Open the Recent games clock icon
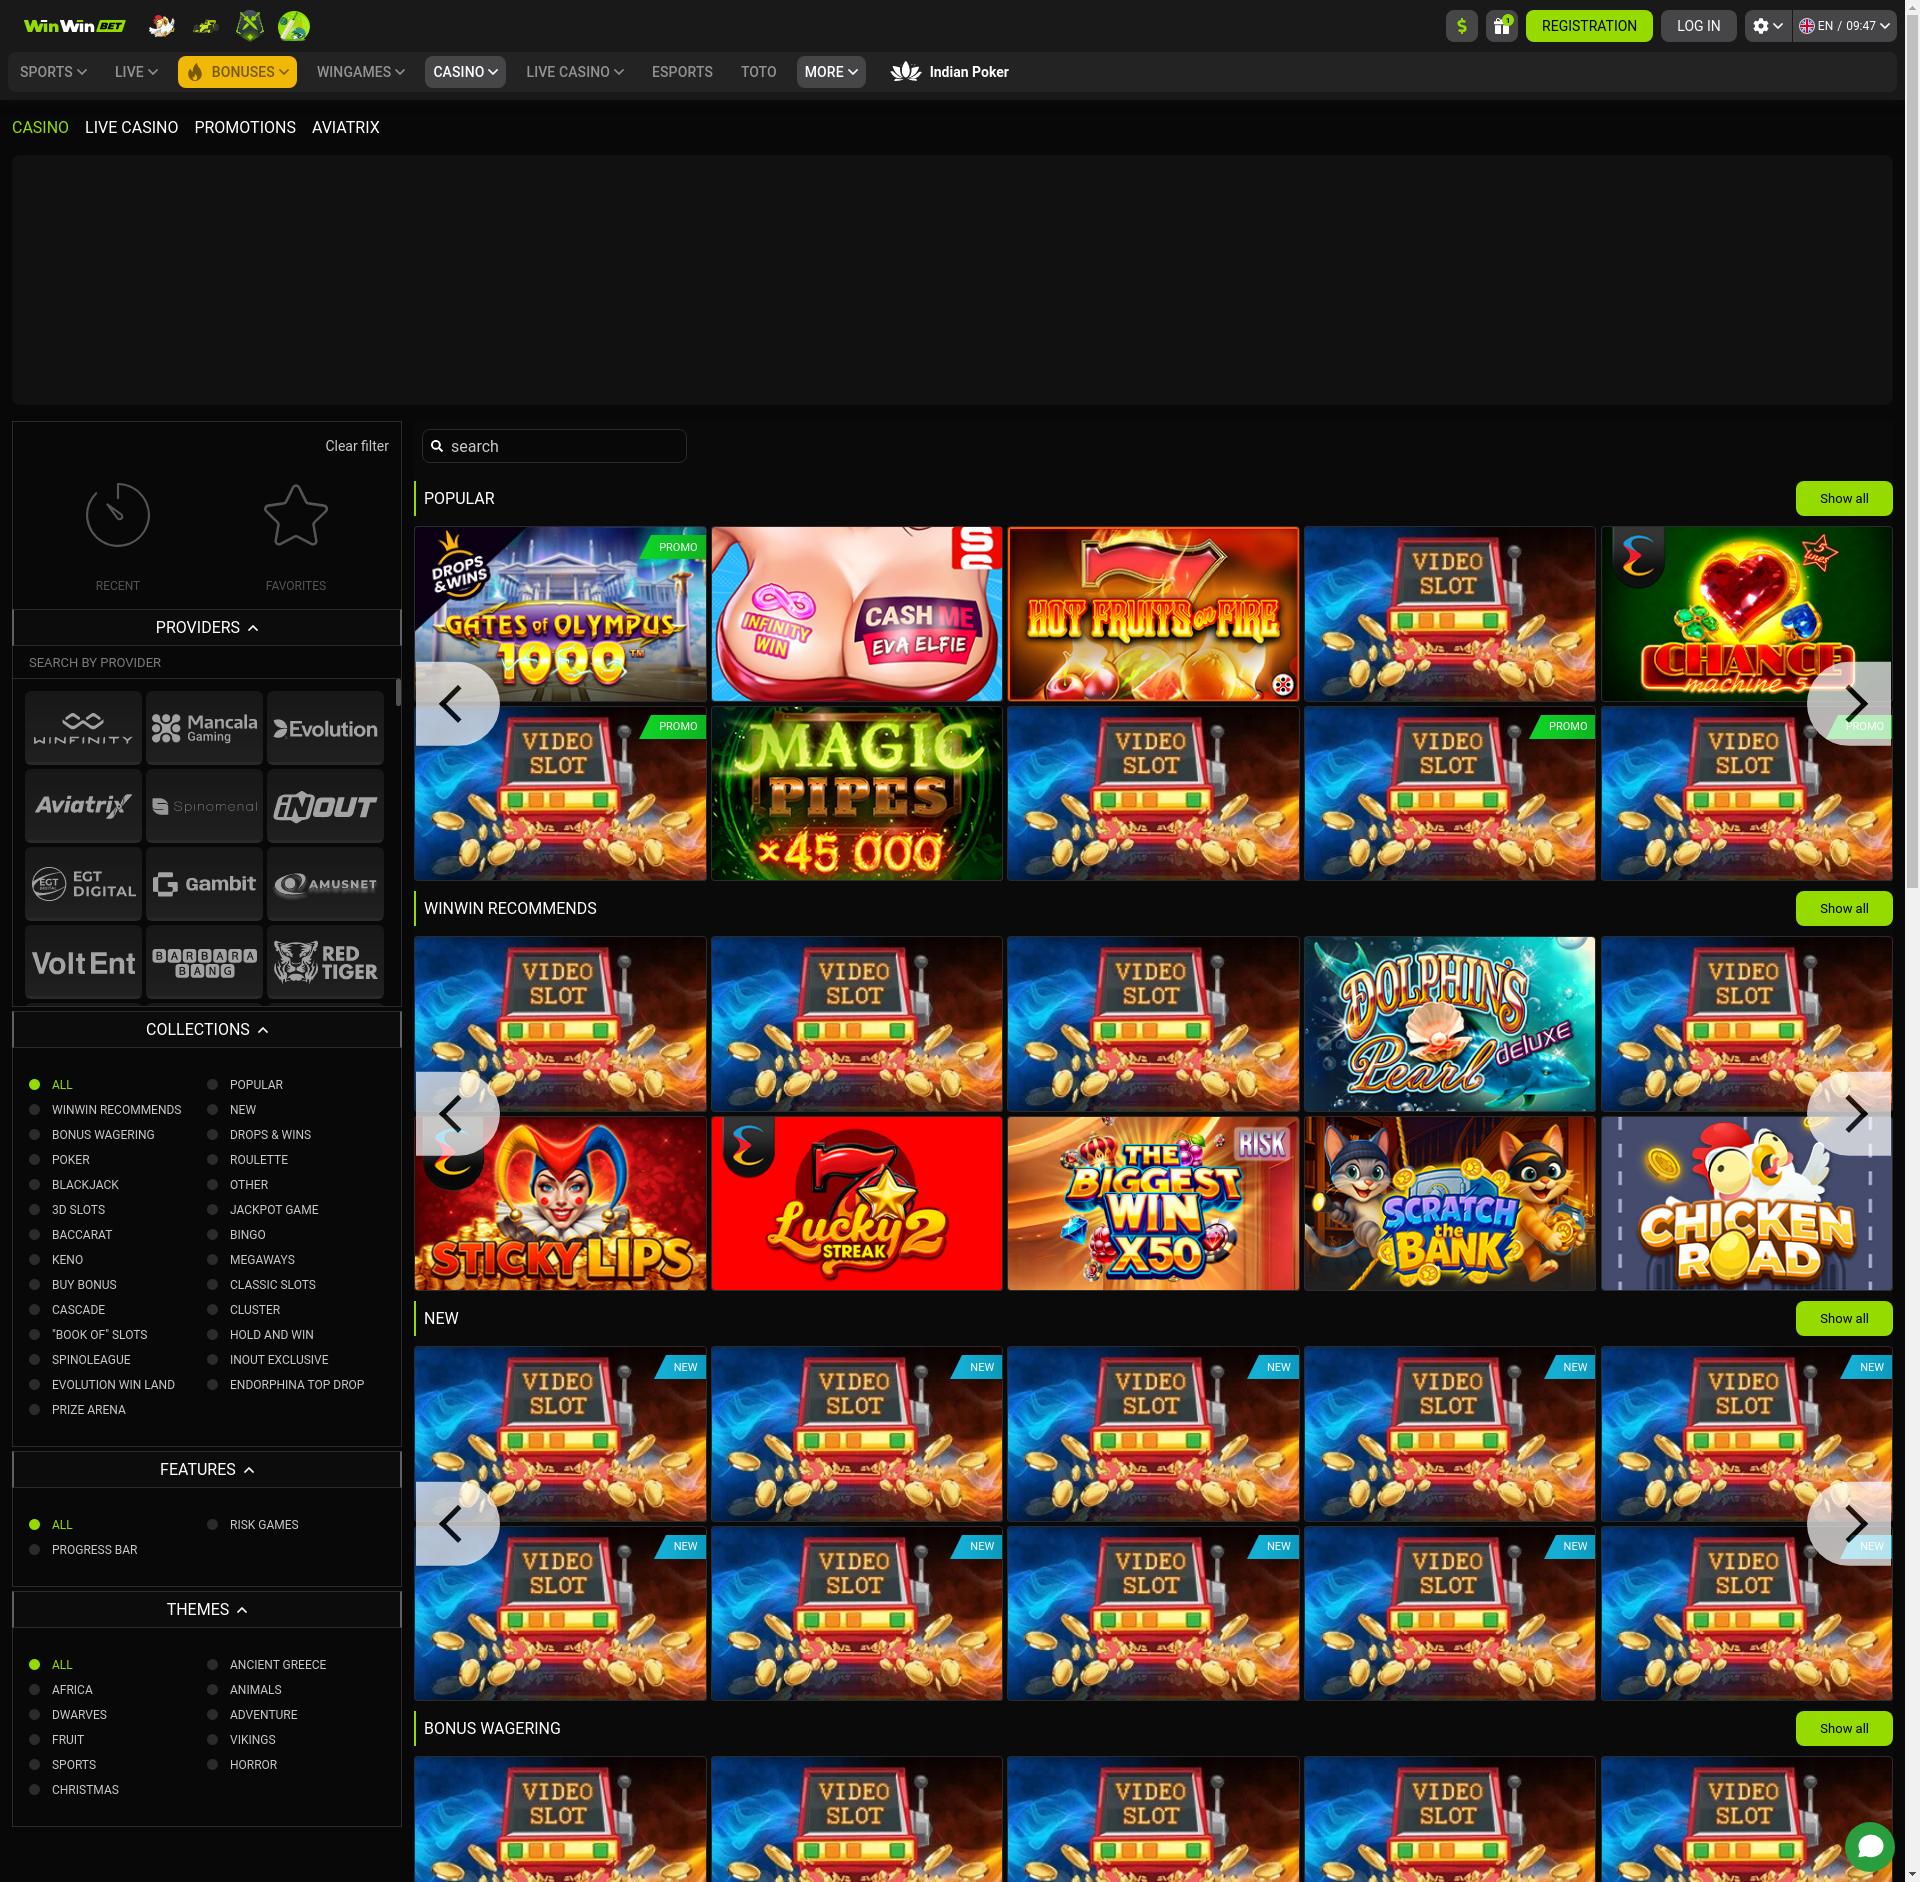This screenshot has width=1920, height=1882. coord(118,516)
